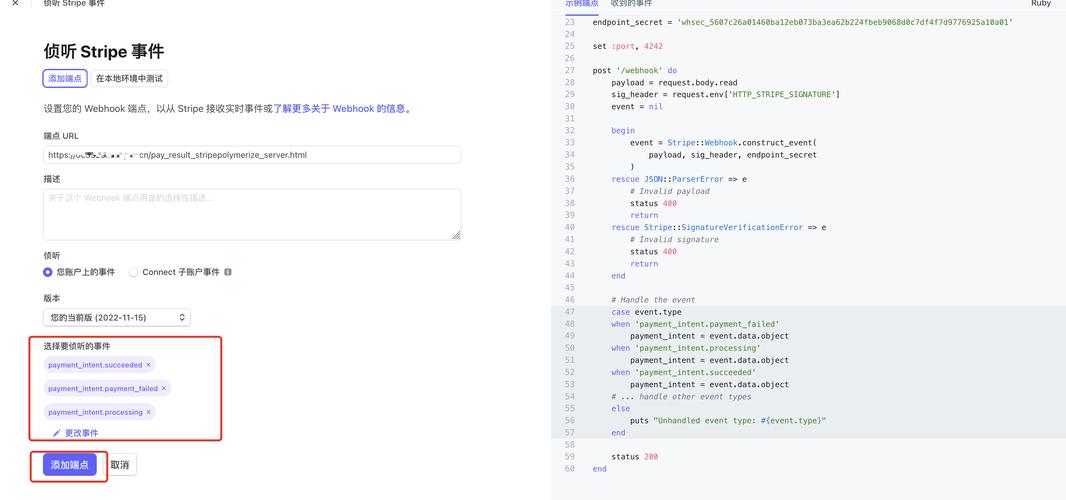The width and height of the screenshot is (1066, 500).
Task: Open the 版本 dropdown (2022-11-15)
Action: coord(116,318)
